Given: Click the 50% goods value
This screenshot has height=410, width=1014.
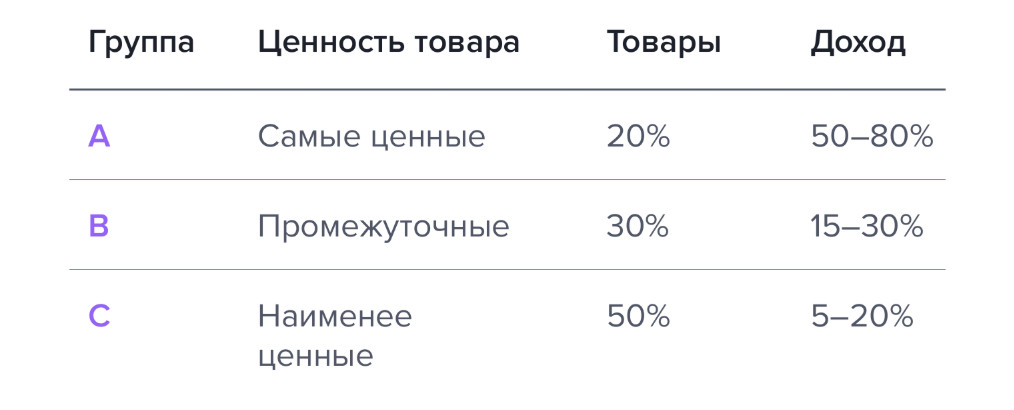Looking at the screenshot, I should (x=637, y=316).
